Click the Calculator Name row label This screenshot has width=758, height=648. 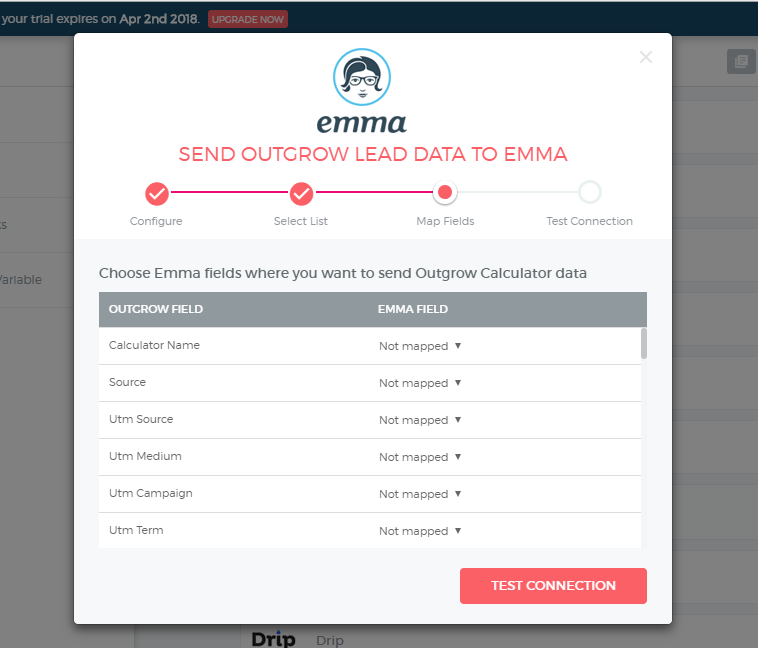(154, 345)
